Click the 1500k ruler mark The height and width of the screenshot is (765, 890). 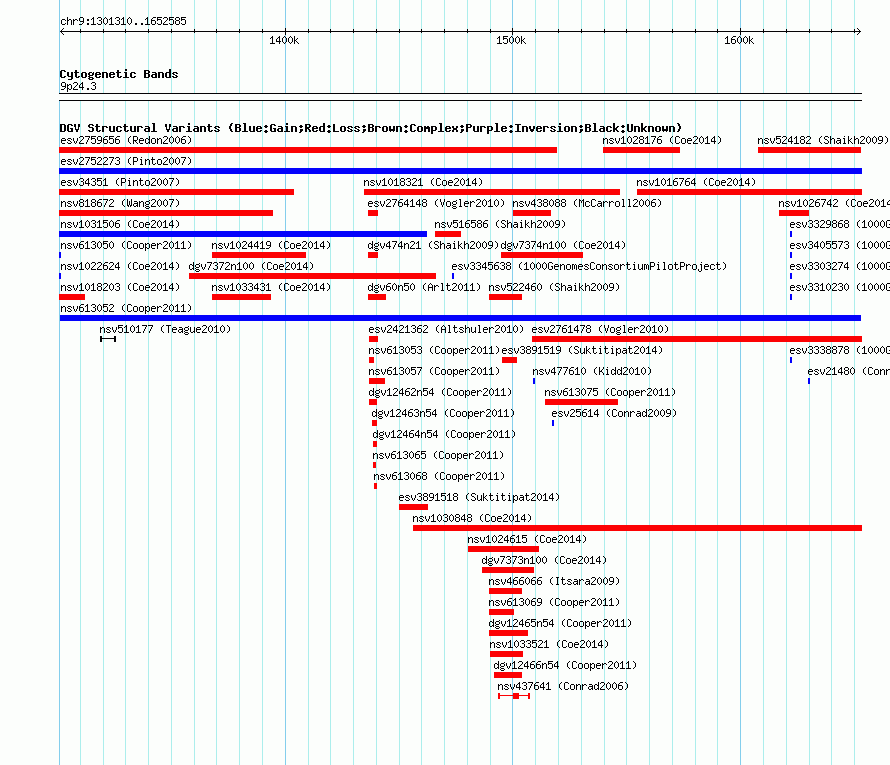[511, 40]
